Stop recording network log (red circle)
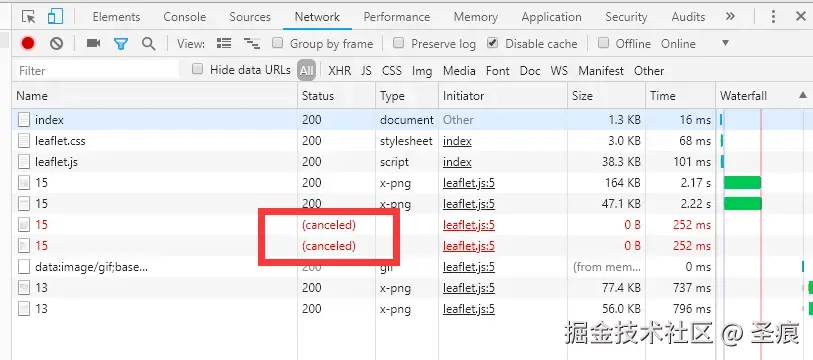The height and width of the screenshot is (360, 813). tap(28, 44)
